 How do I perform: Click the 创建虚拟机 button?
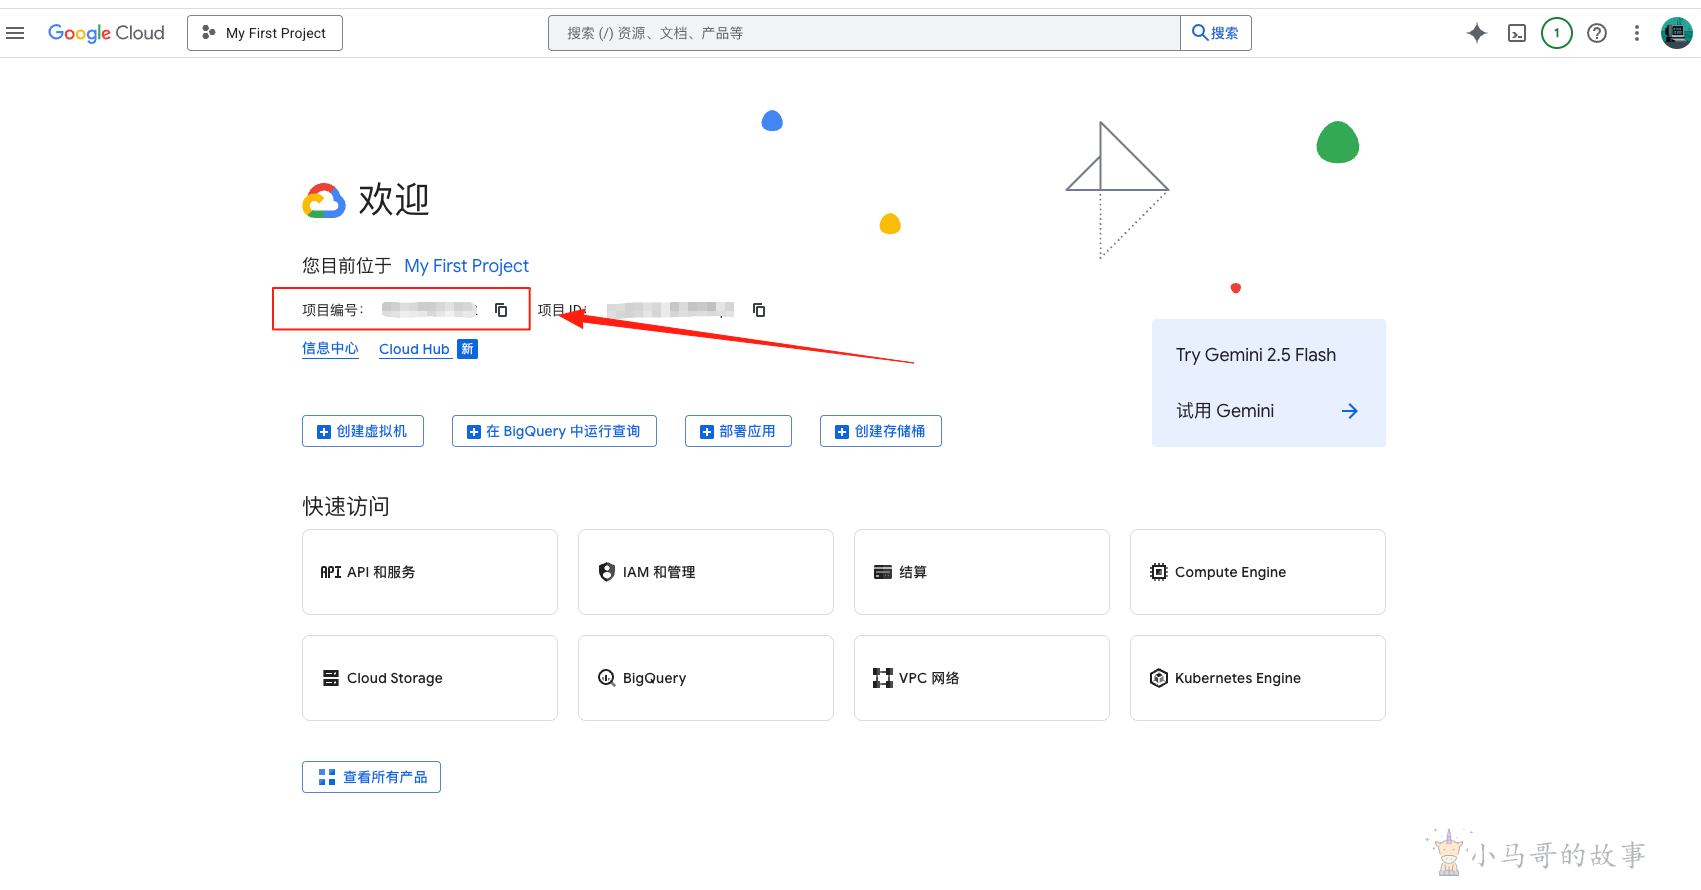click(x=363, y=431)
